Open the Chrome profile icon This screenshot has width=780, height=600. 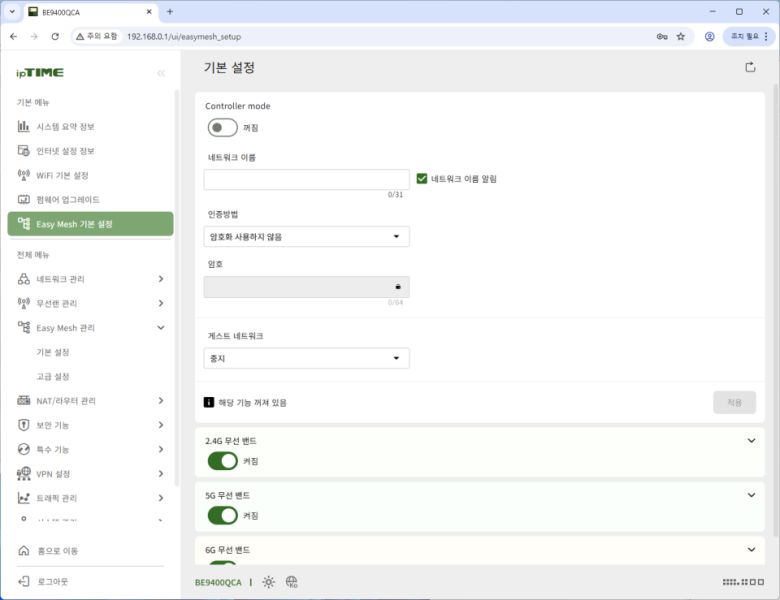[709, 36]
